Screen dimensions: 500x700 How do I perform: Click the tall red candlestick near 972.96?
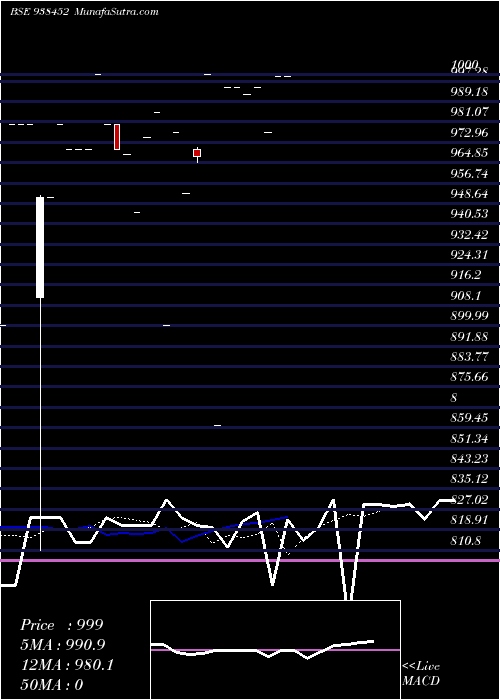click(117, 137)
